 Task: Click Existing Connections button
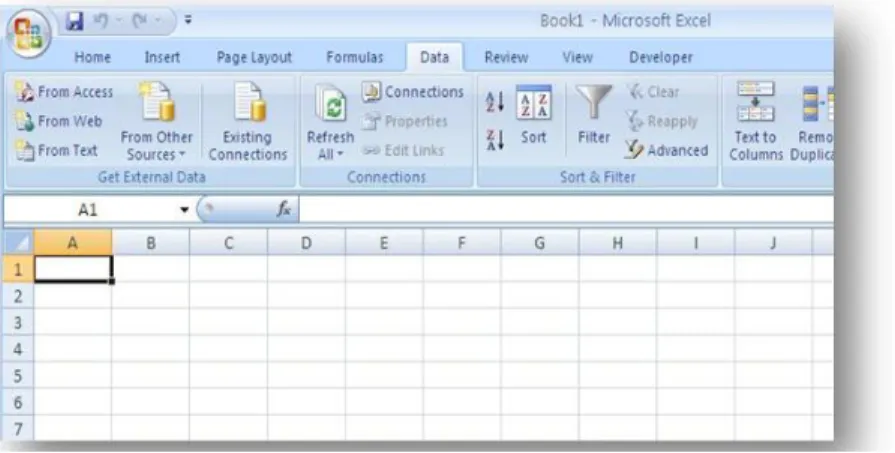tap(248, 121)
